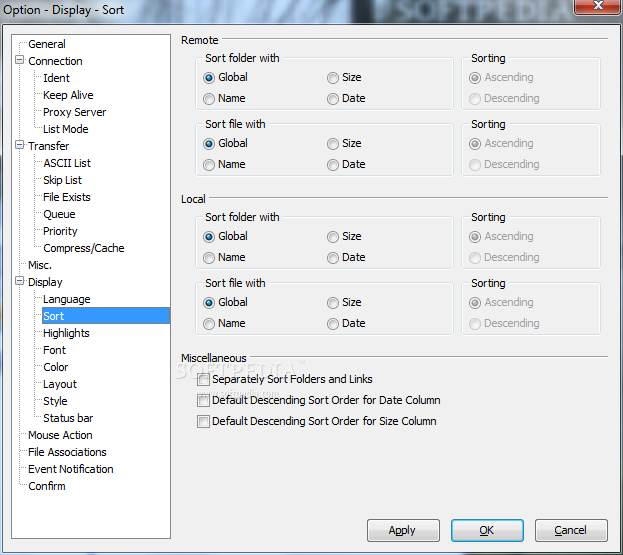Screen dimensions: 623x555
Task: Select Layout tree item
Action: [60, 384]
